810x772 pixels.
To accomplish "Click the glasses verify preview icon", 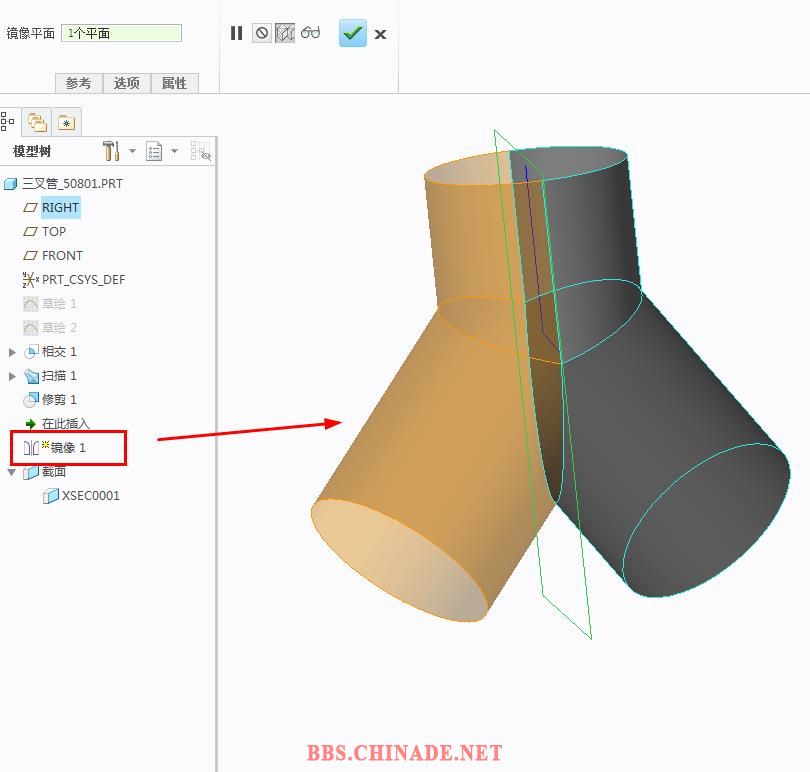I will 311,33.
